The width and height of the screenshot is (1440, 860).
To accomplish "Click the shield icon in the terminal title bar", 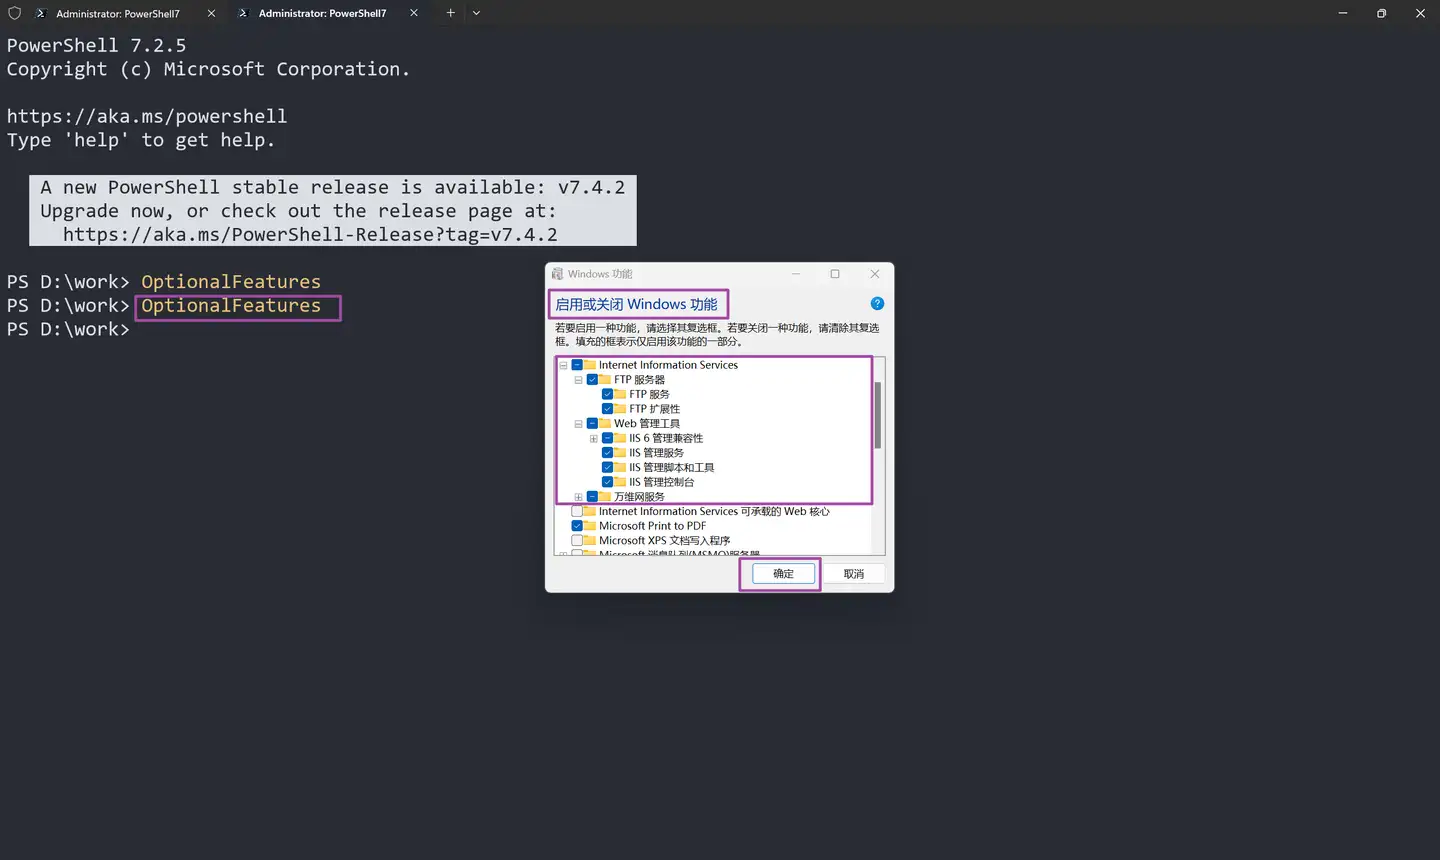I will click(x=15, y=13).
